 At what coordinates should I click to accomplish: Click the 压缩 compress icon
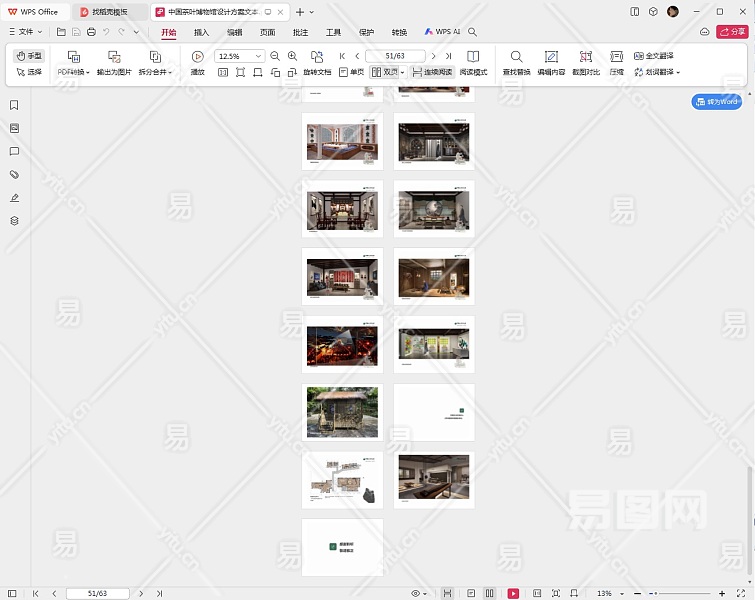[x=617, y=57]
